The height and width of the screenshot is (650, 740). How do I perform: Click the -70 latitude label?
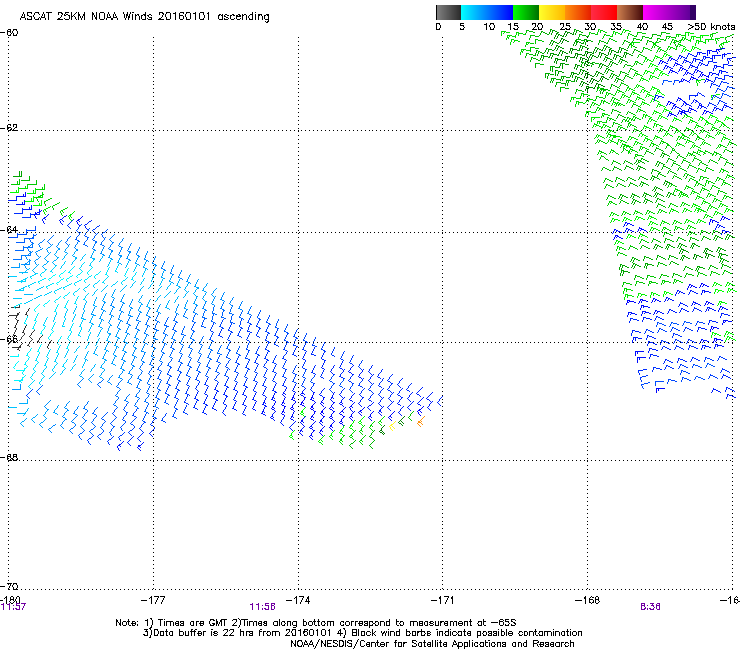pyautogui.click(x=9, y=586)
